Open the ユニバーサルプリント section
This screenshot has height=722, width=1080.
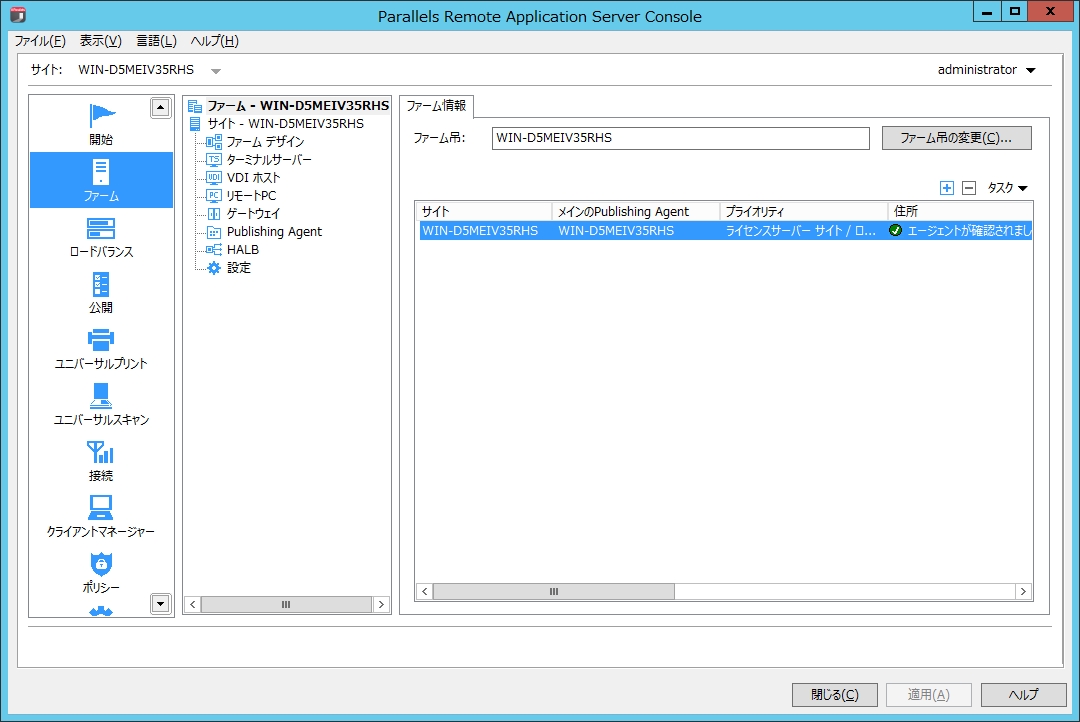pyautogui.click(x=100, y=348)
